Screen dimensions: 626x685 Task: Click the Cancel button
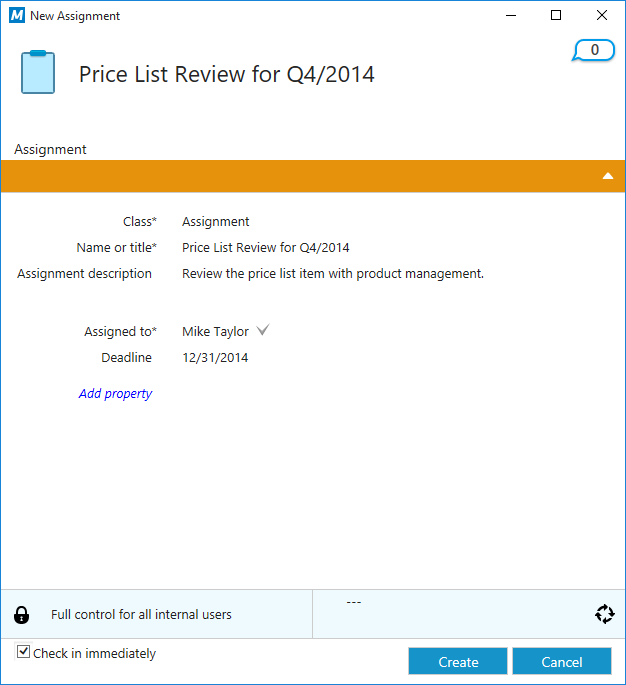coord(561,662)
